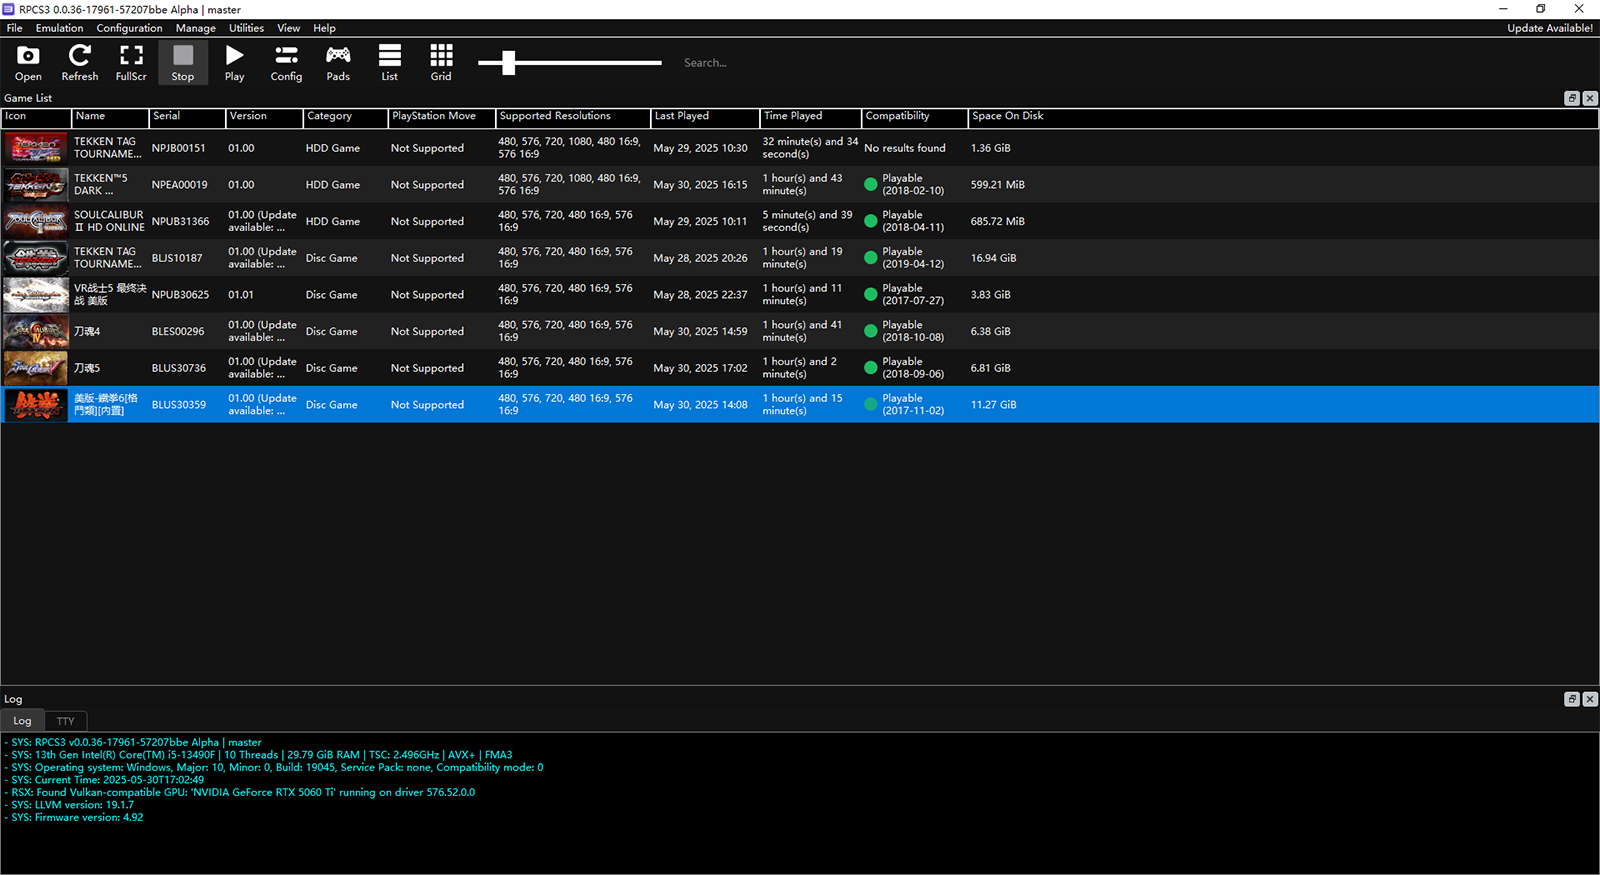Viewport: 1600px width, 875px height.
Task: Start the selected game with Play
Action: point(235,62)
